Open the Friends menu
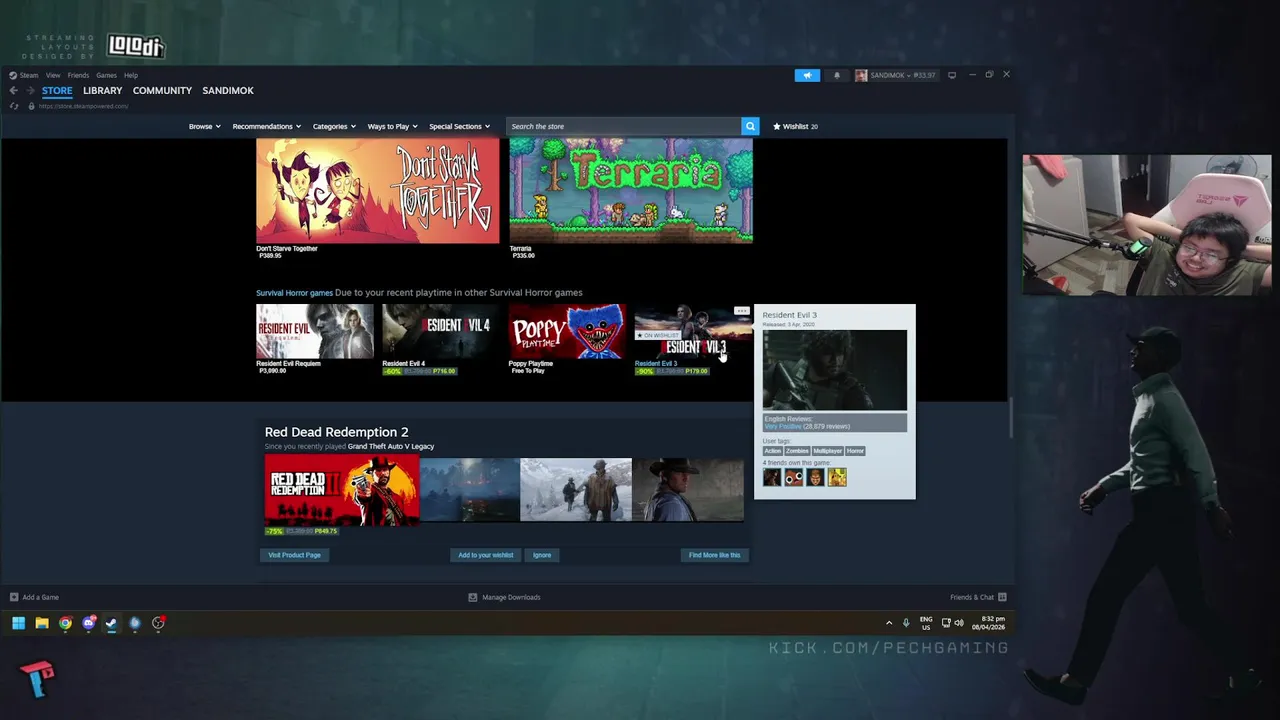Screen dimensions: 1280x720 point(78,75)
